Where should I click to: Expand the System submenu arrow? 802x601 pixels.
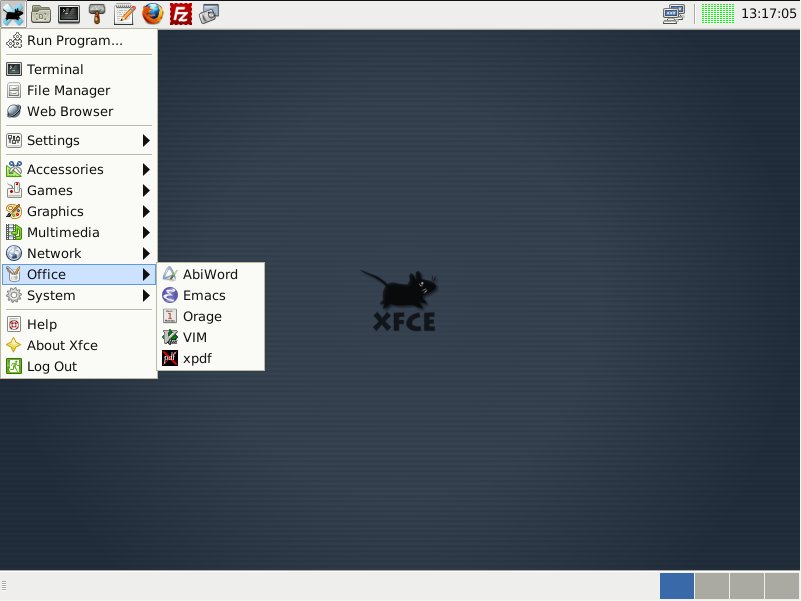click(x=146, y=296)
